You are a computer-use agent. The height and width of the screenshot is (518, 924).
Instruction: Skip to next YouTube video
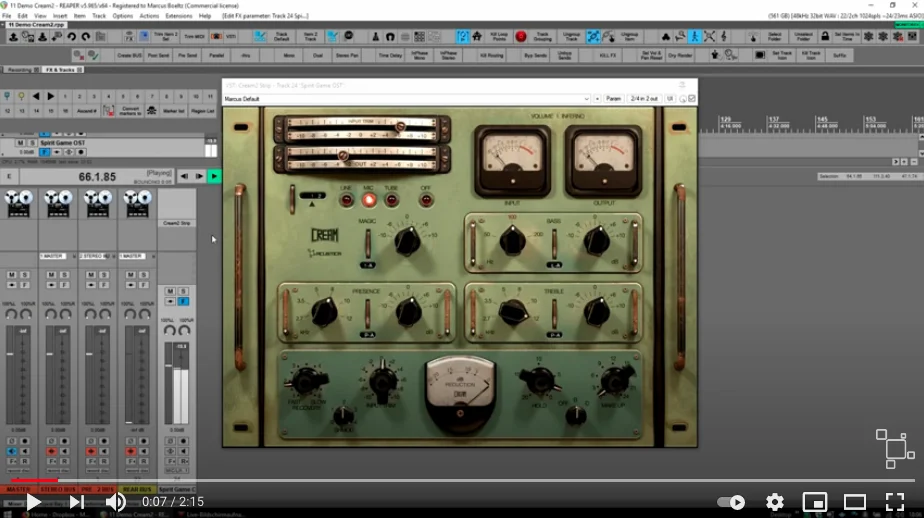pos(77,502)
